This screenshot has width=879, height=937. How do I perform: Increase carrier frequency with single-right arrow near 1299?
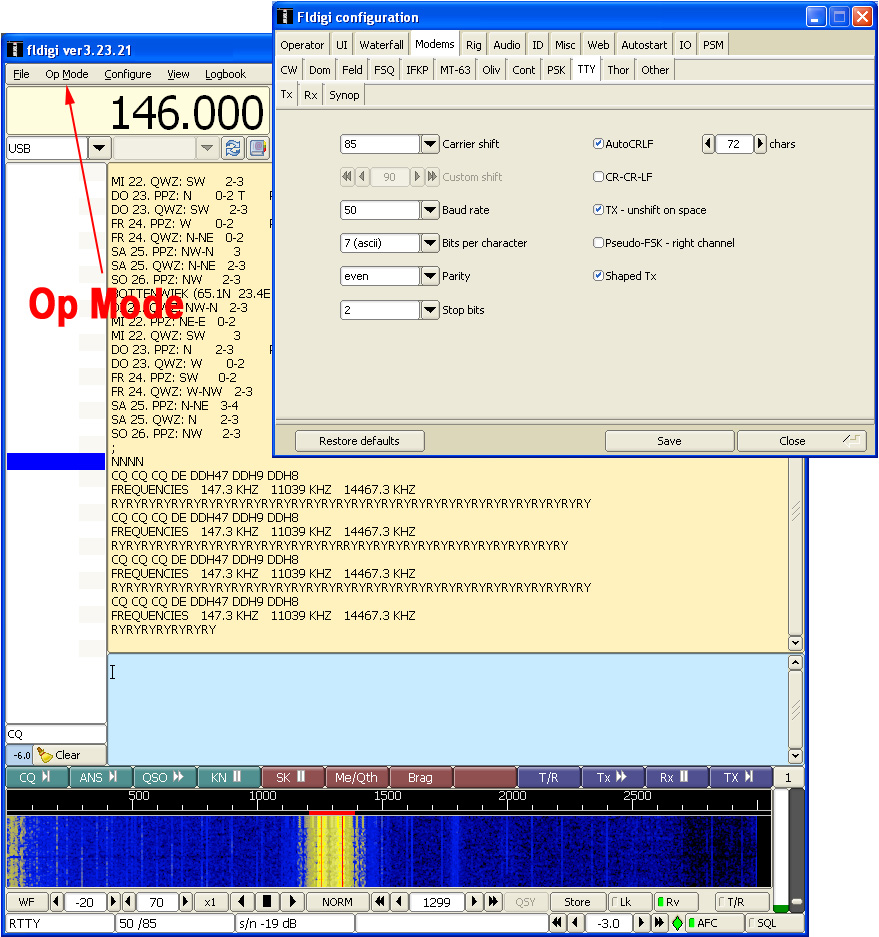474,901
